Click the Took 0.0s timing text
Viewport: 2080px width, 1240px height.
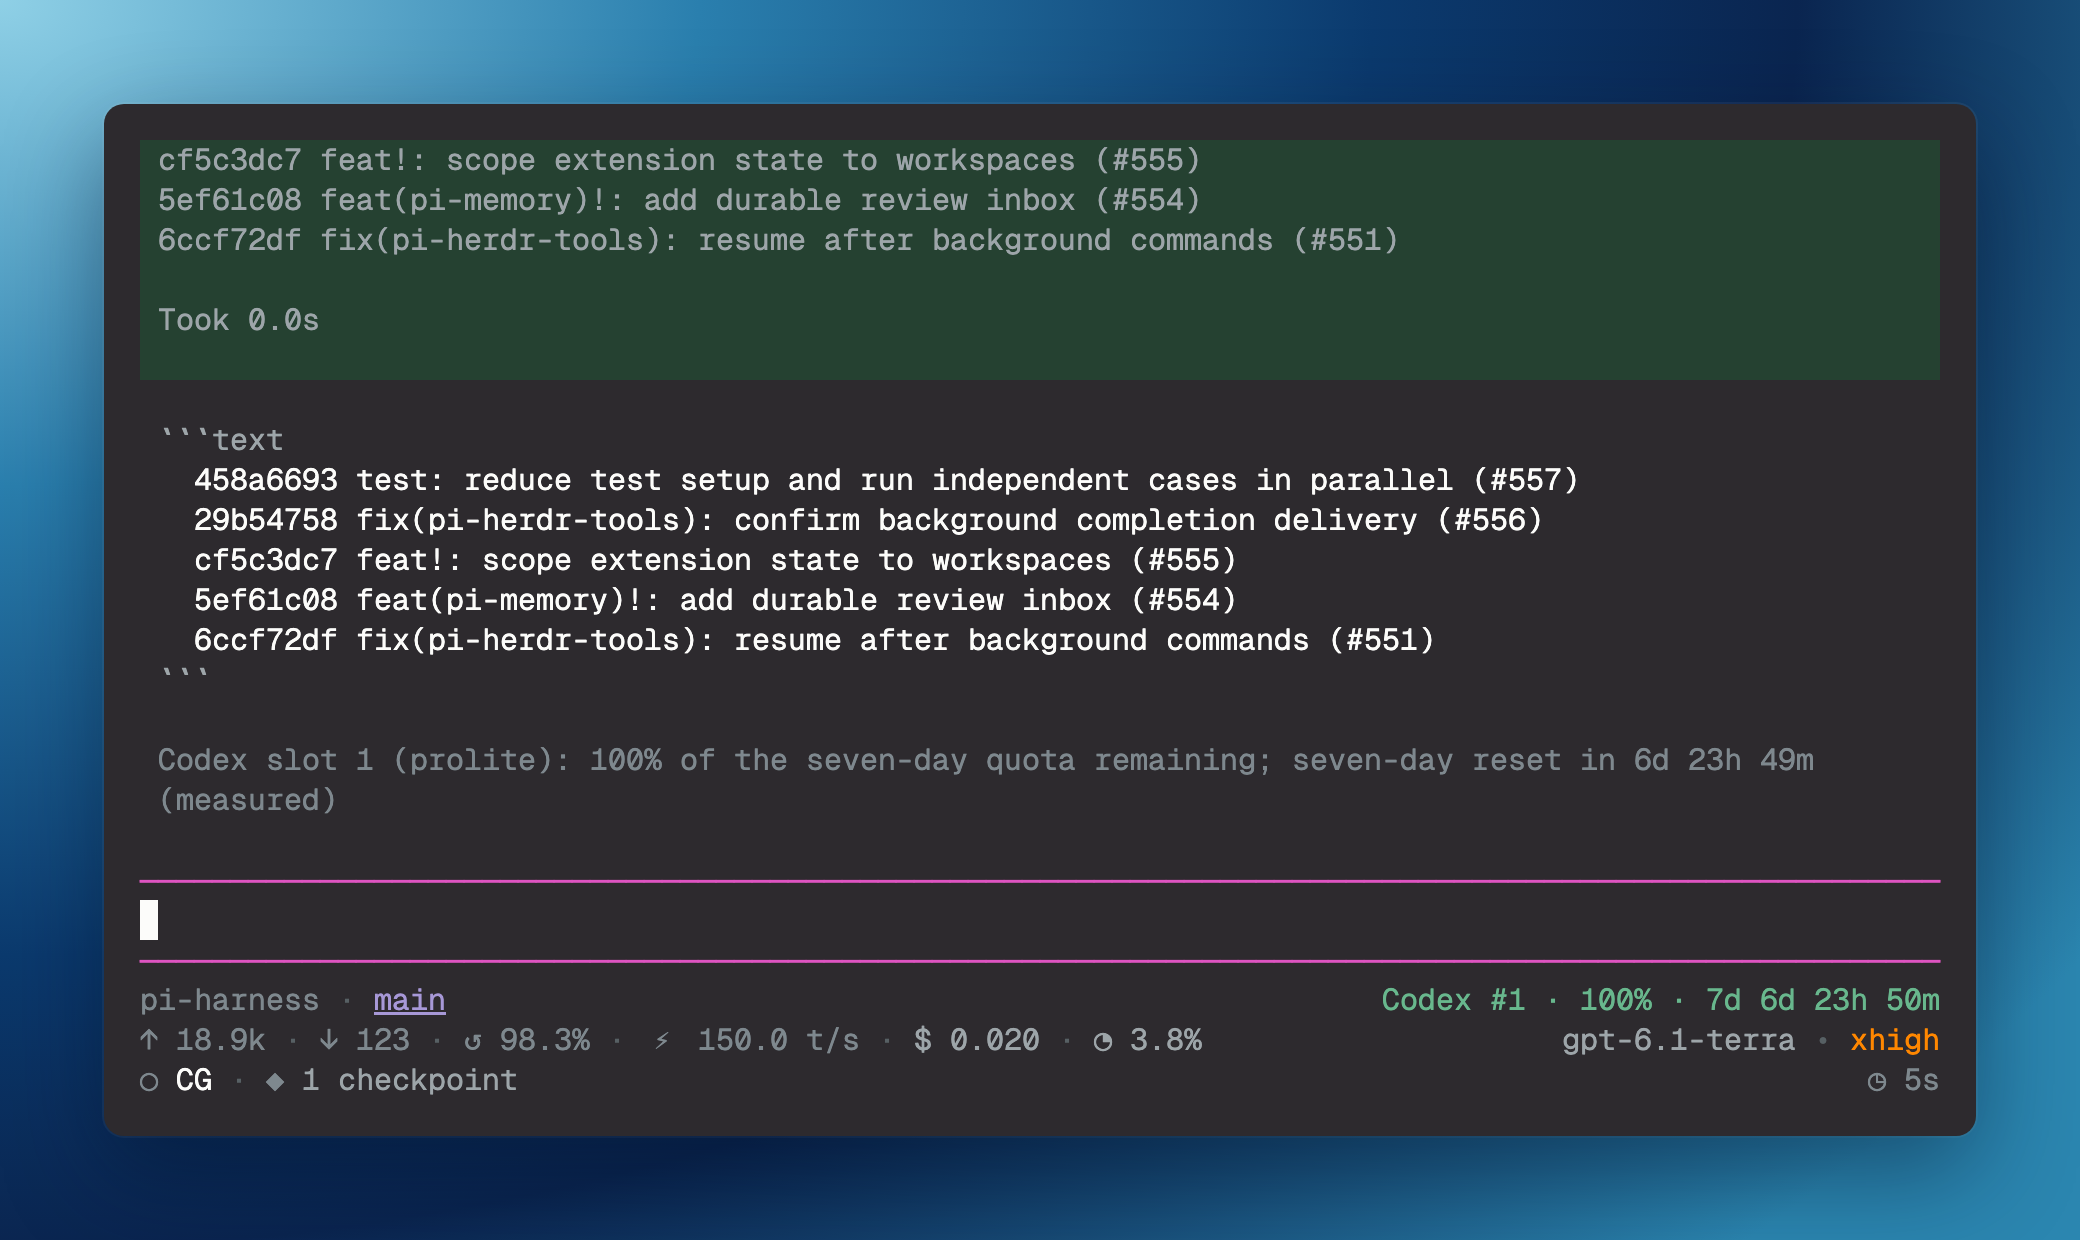coord(239,320)
